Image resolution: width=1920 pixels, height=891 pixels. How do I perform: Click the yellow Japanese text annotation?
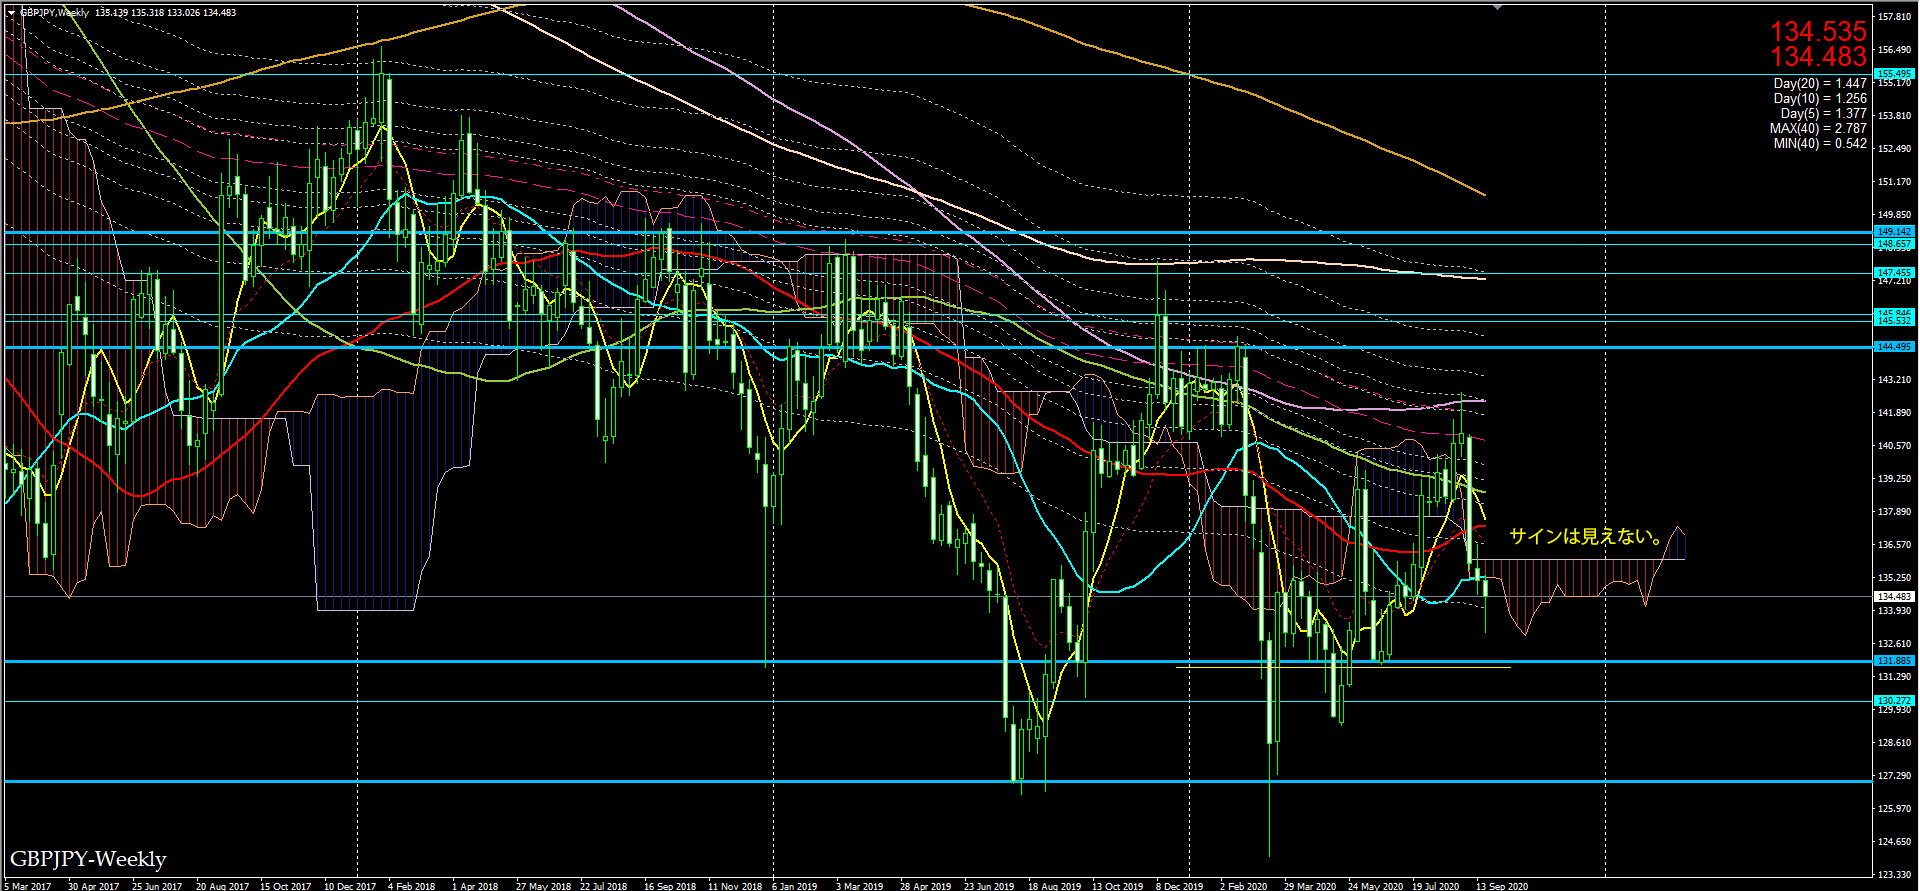click(1586, 537)
